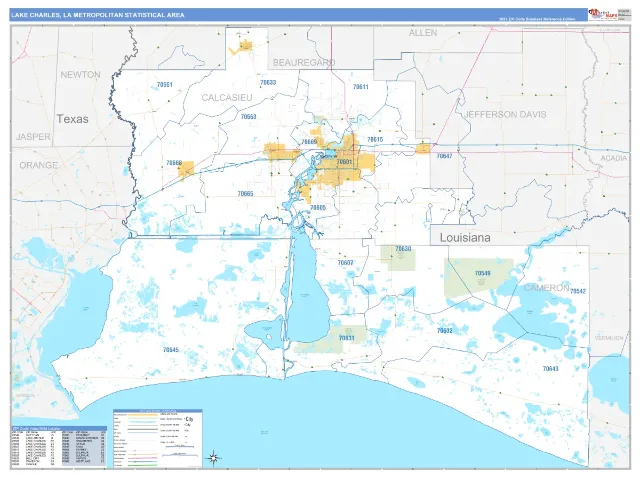The height and width of the screenshot is (480, 640).
Task: Click the ZIP Code Index table
Action: pyautogui.click(x=60, y=447)
